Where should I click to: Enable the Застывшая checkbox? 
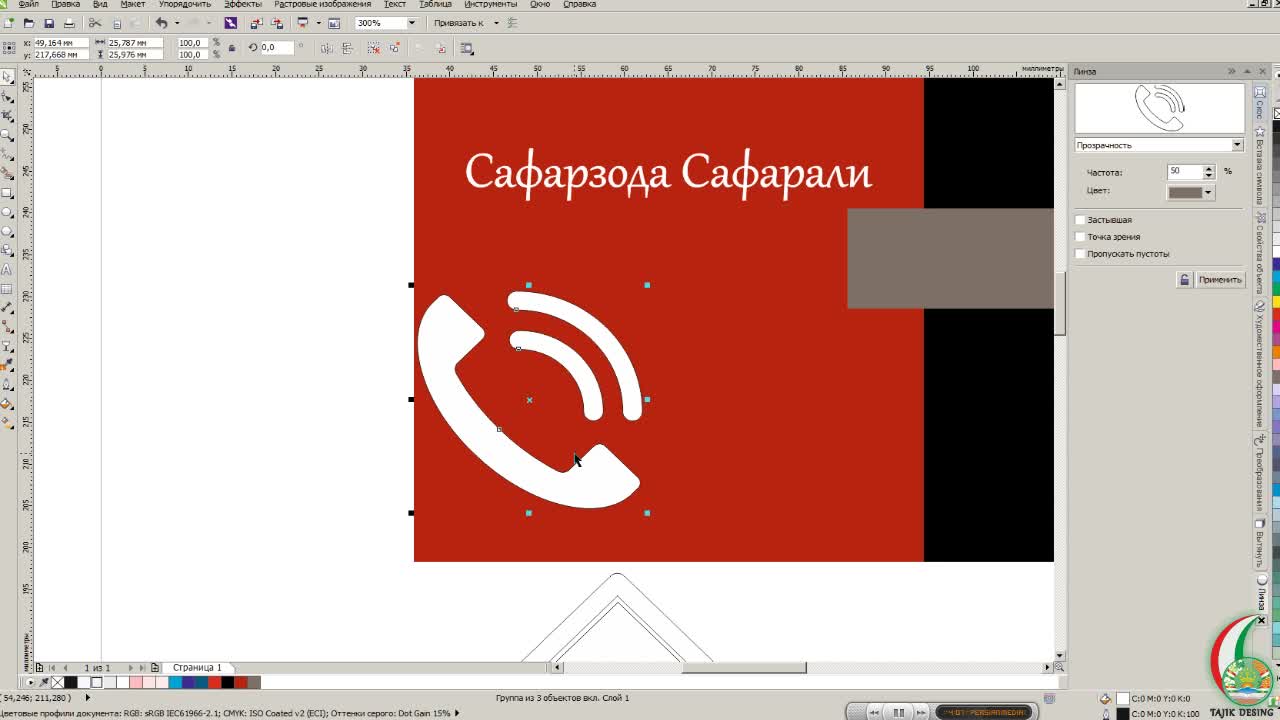click(1080, 220)
